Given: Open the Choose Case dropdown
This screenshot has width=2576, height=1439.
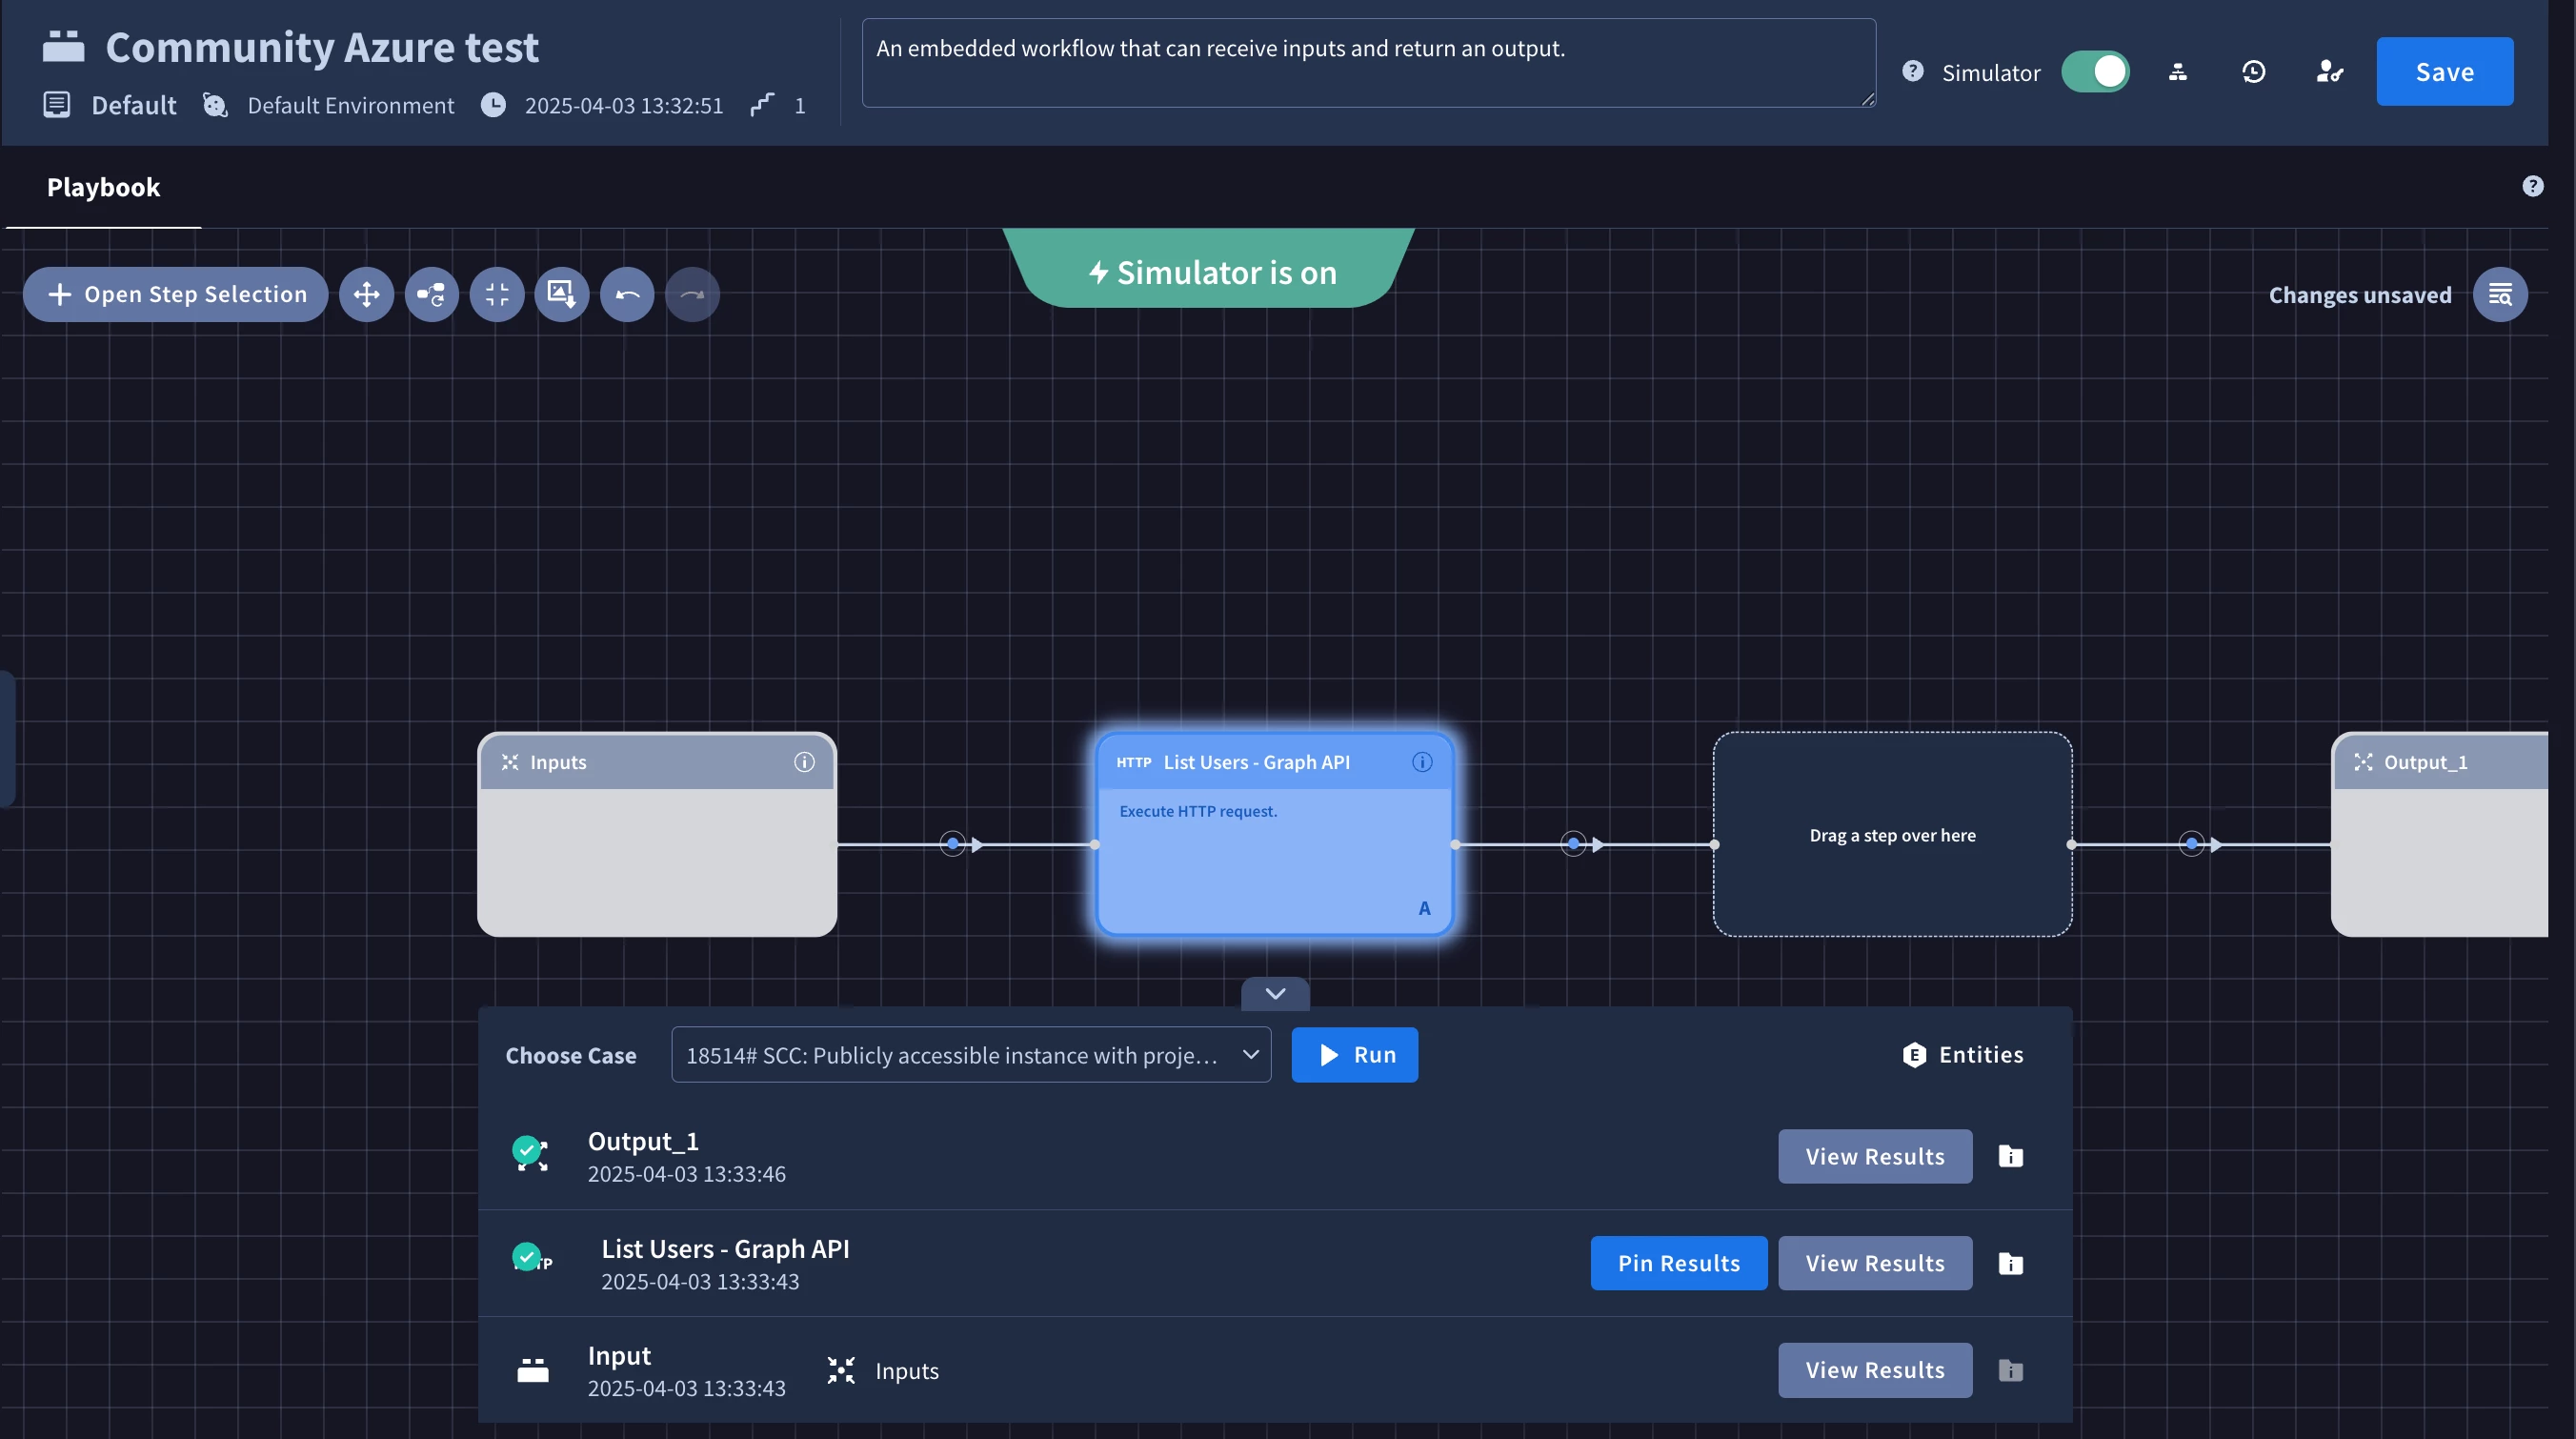Looking at the screenshot, I should pyautogui.click(x=971, y=1054).
